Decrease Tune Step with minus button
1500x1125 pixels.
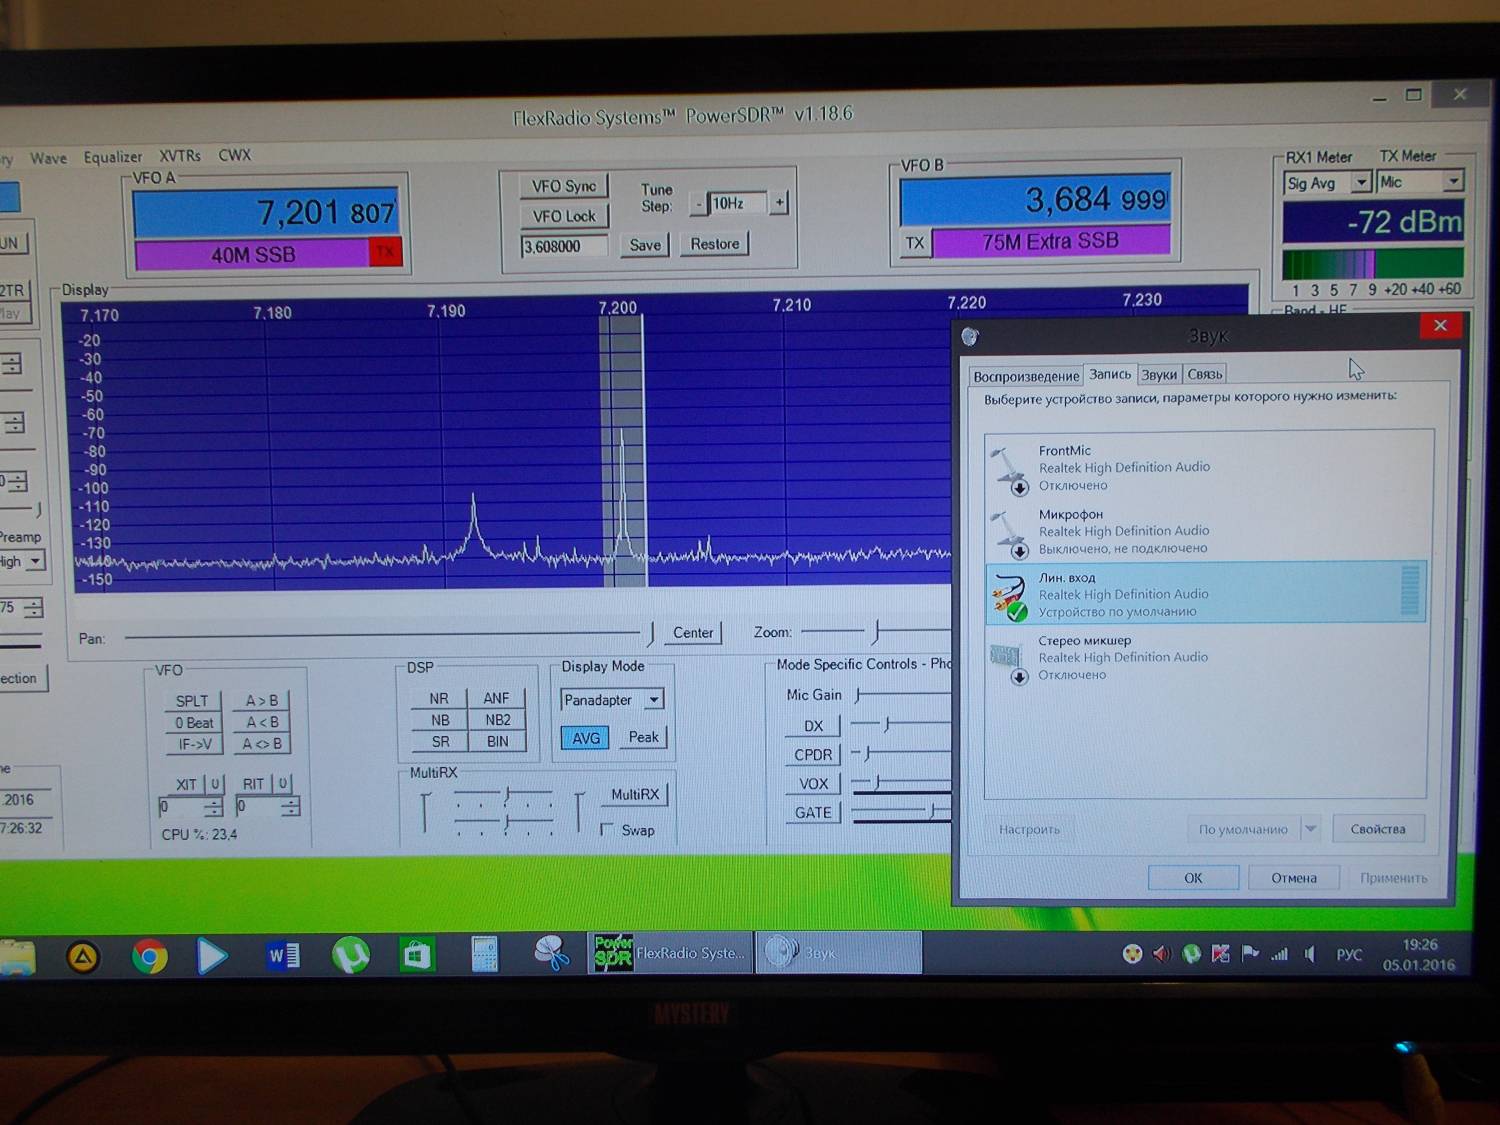[x=699, y=204]
